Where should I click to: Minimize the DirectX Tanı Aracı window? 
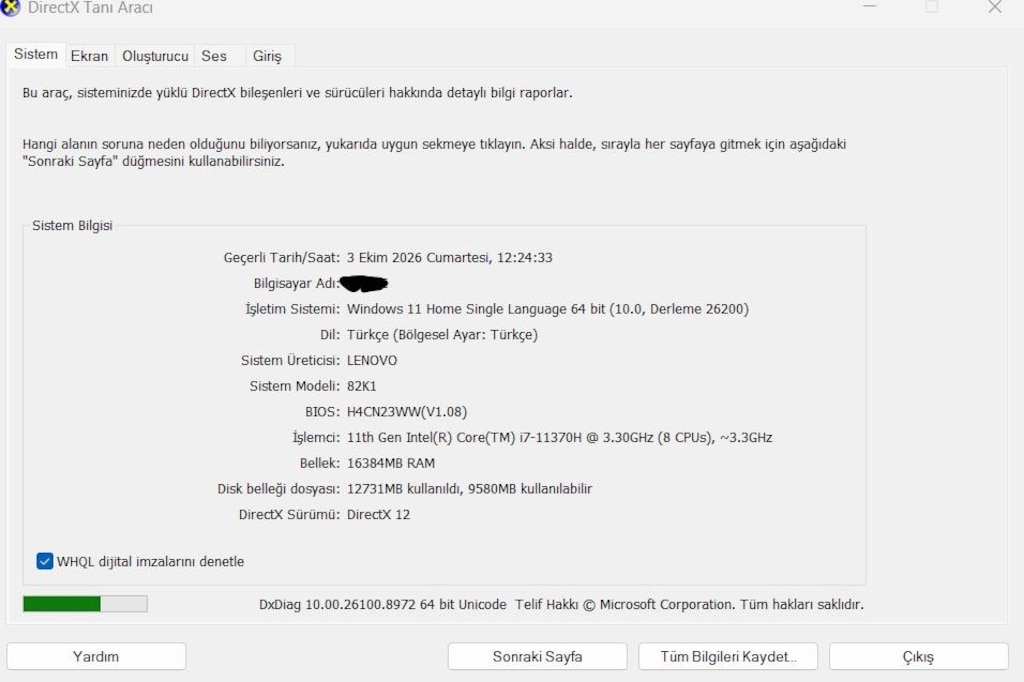pos(869,7)
